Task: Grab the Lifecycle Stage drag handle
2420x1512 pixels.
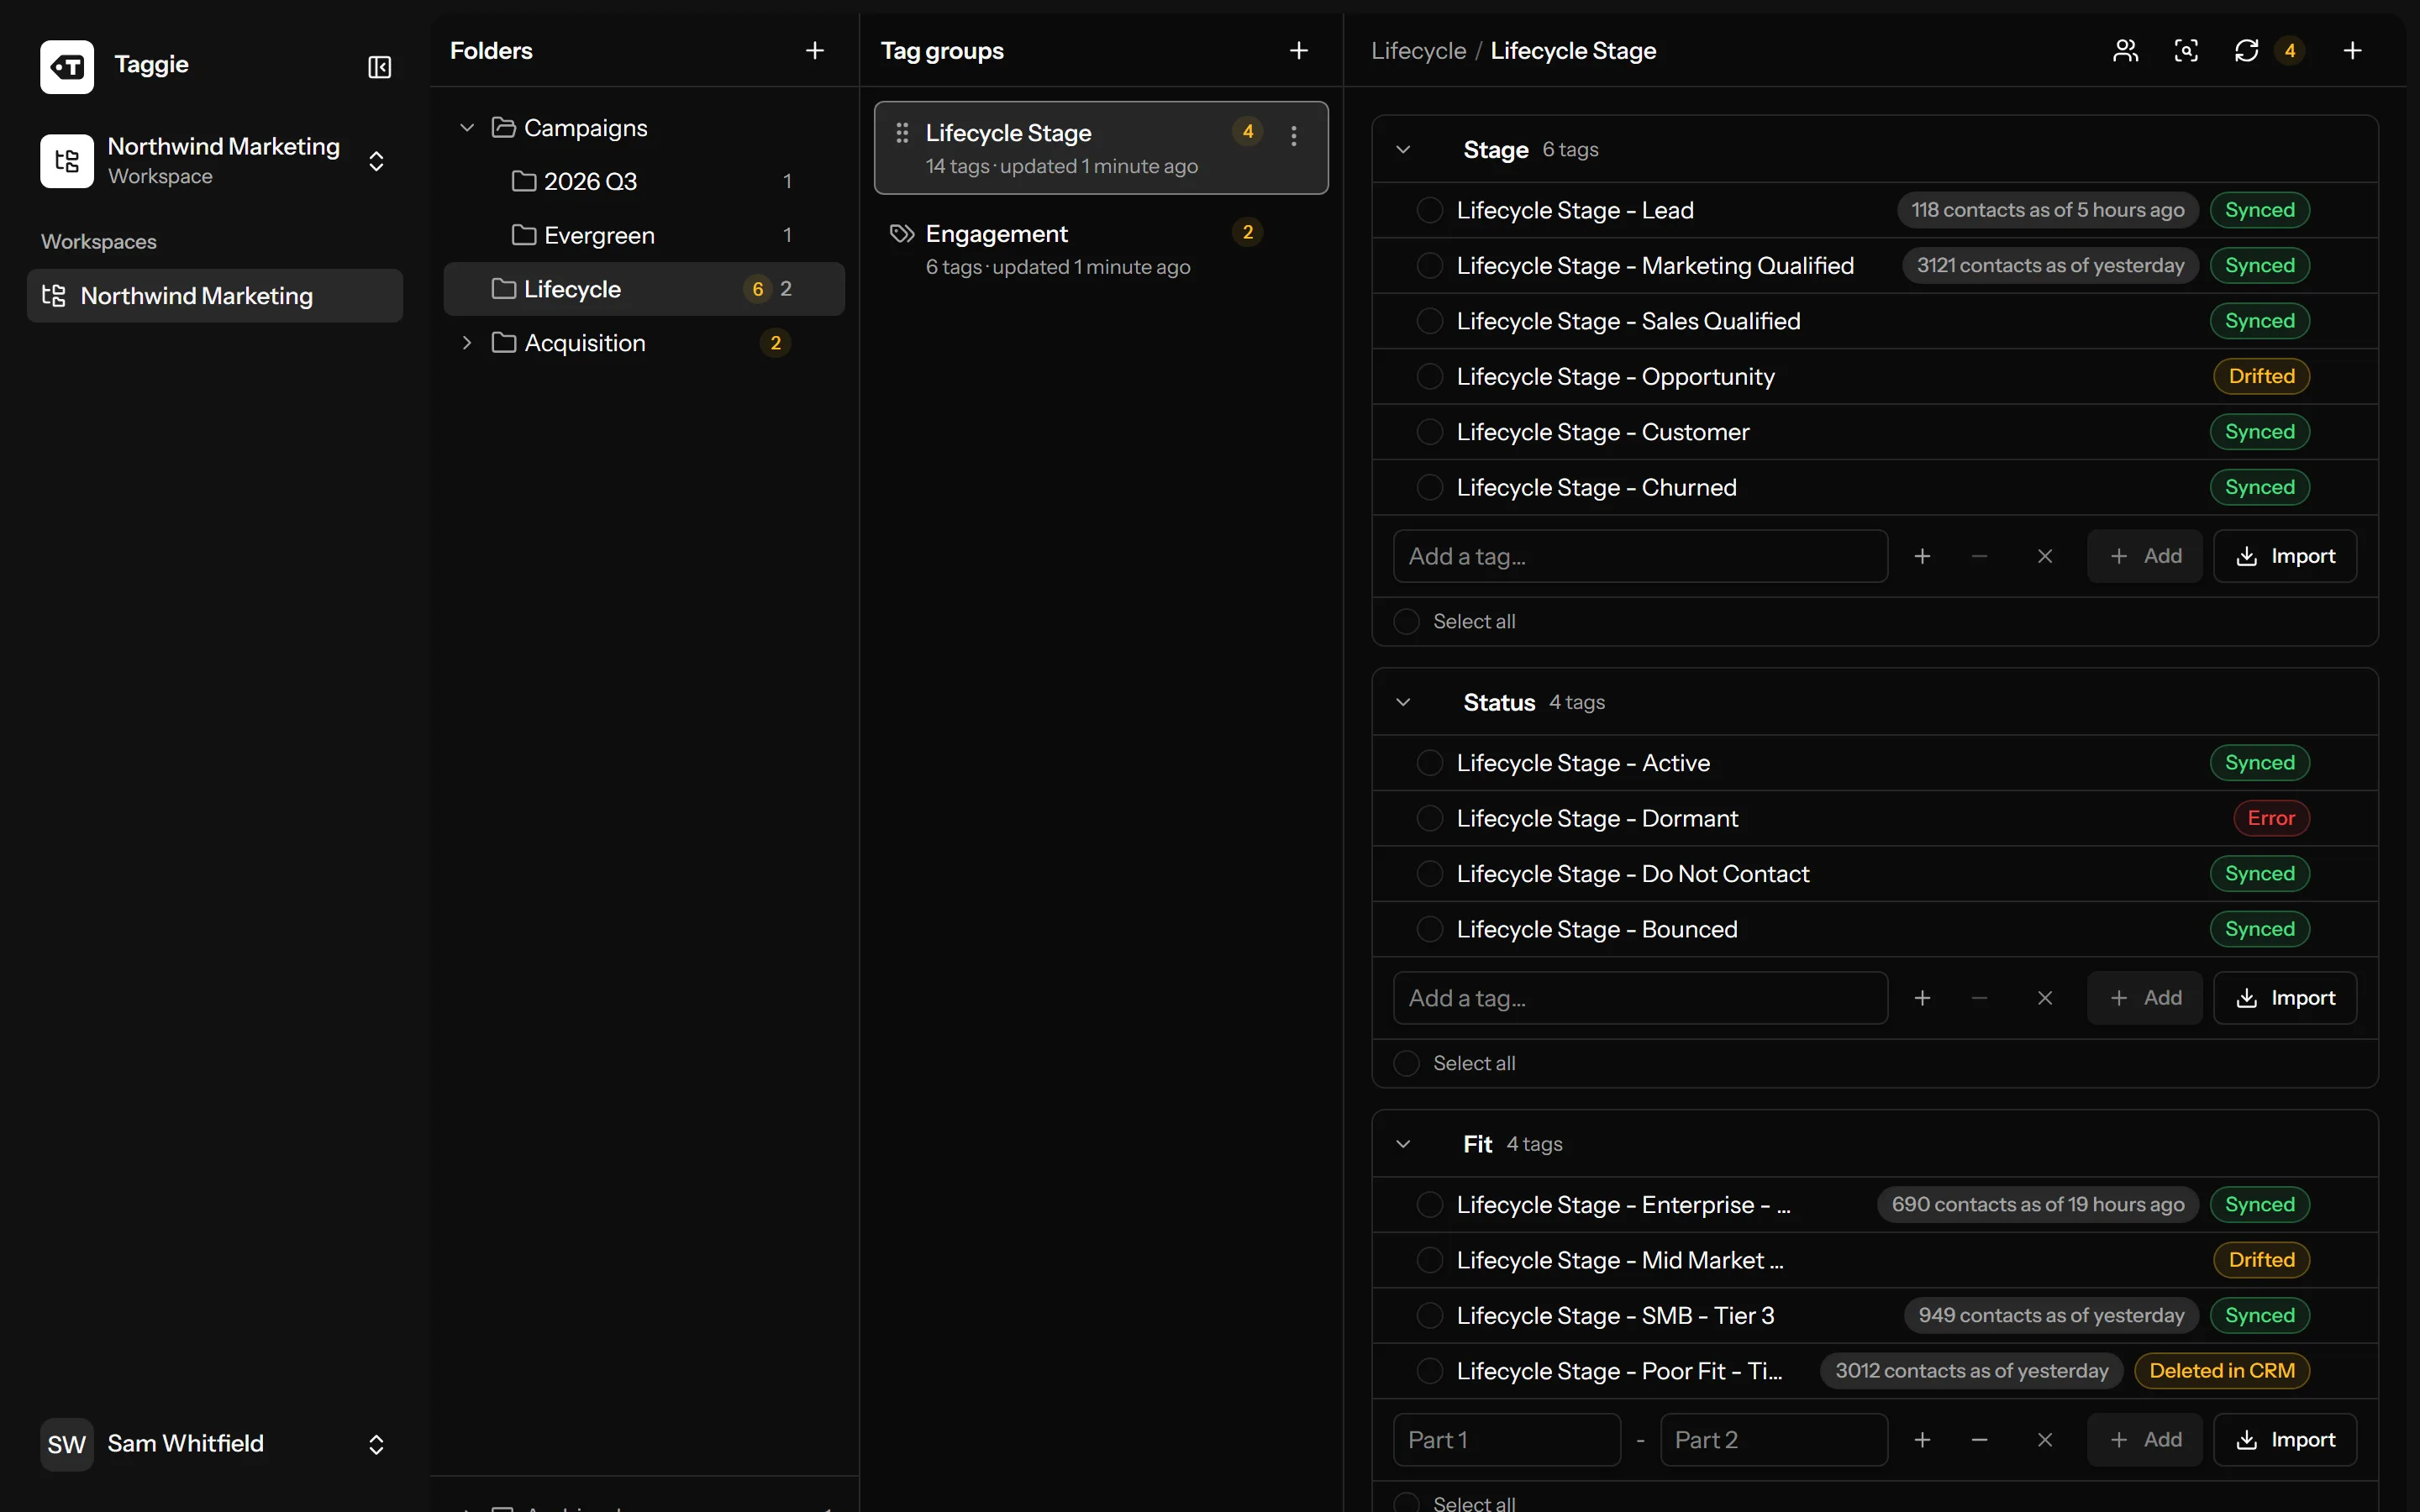Action: (x=902, y=132)
